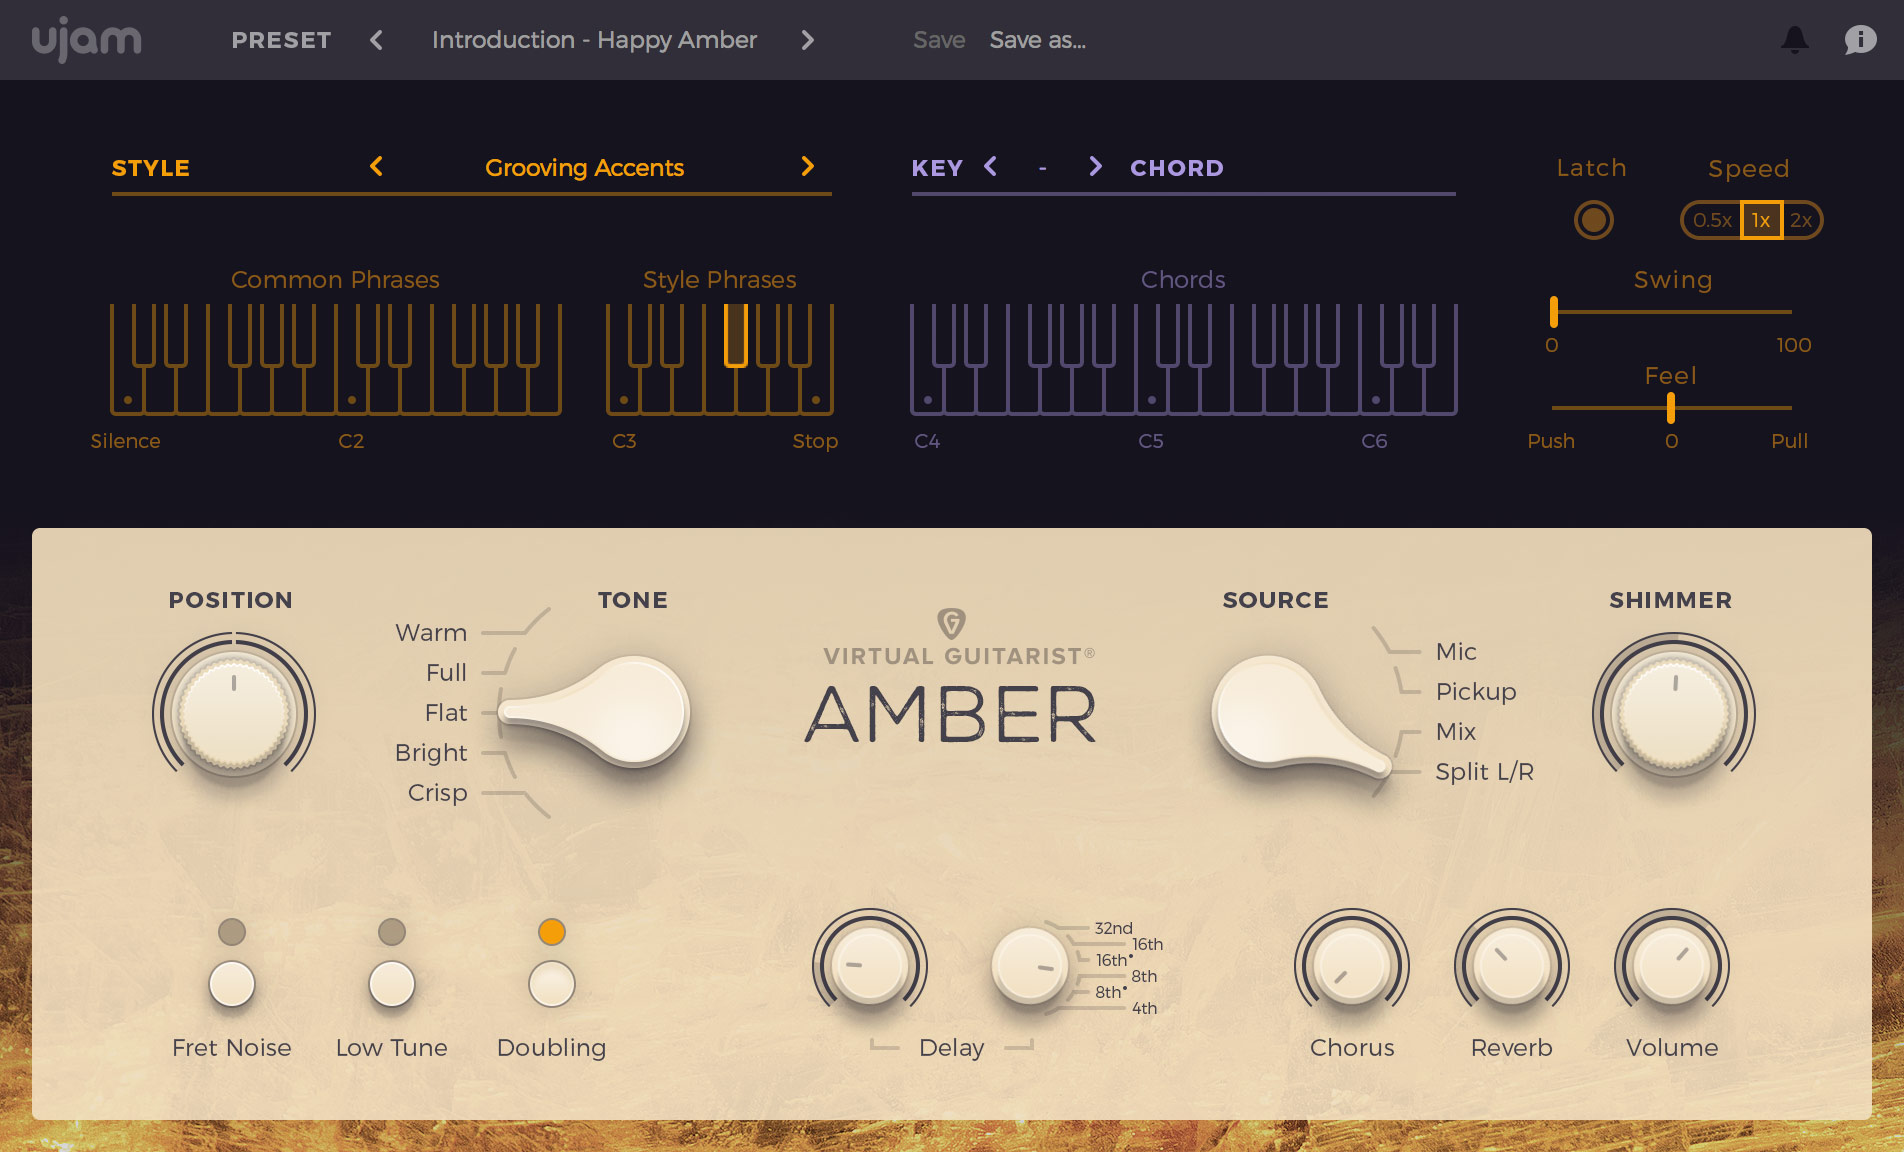Image resolution: width=1904 pixels, height=1152 pixels.
Task: Turn the Position knob
Action: point(232,712)
